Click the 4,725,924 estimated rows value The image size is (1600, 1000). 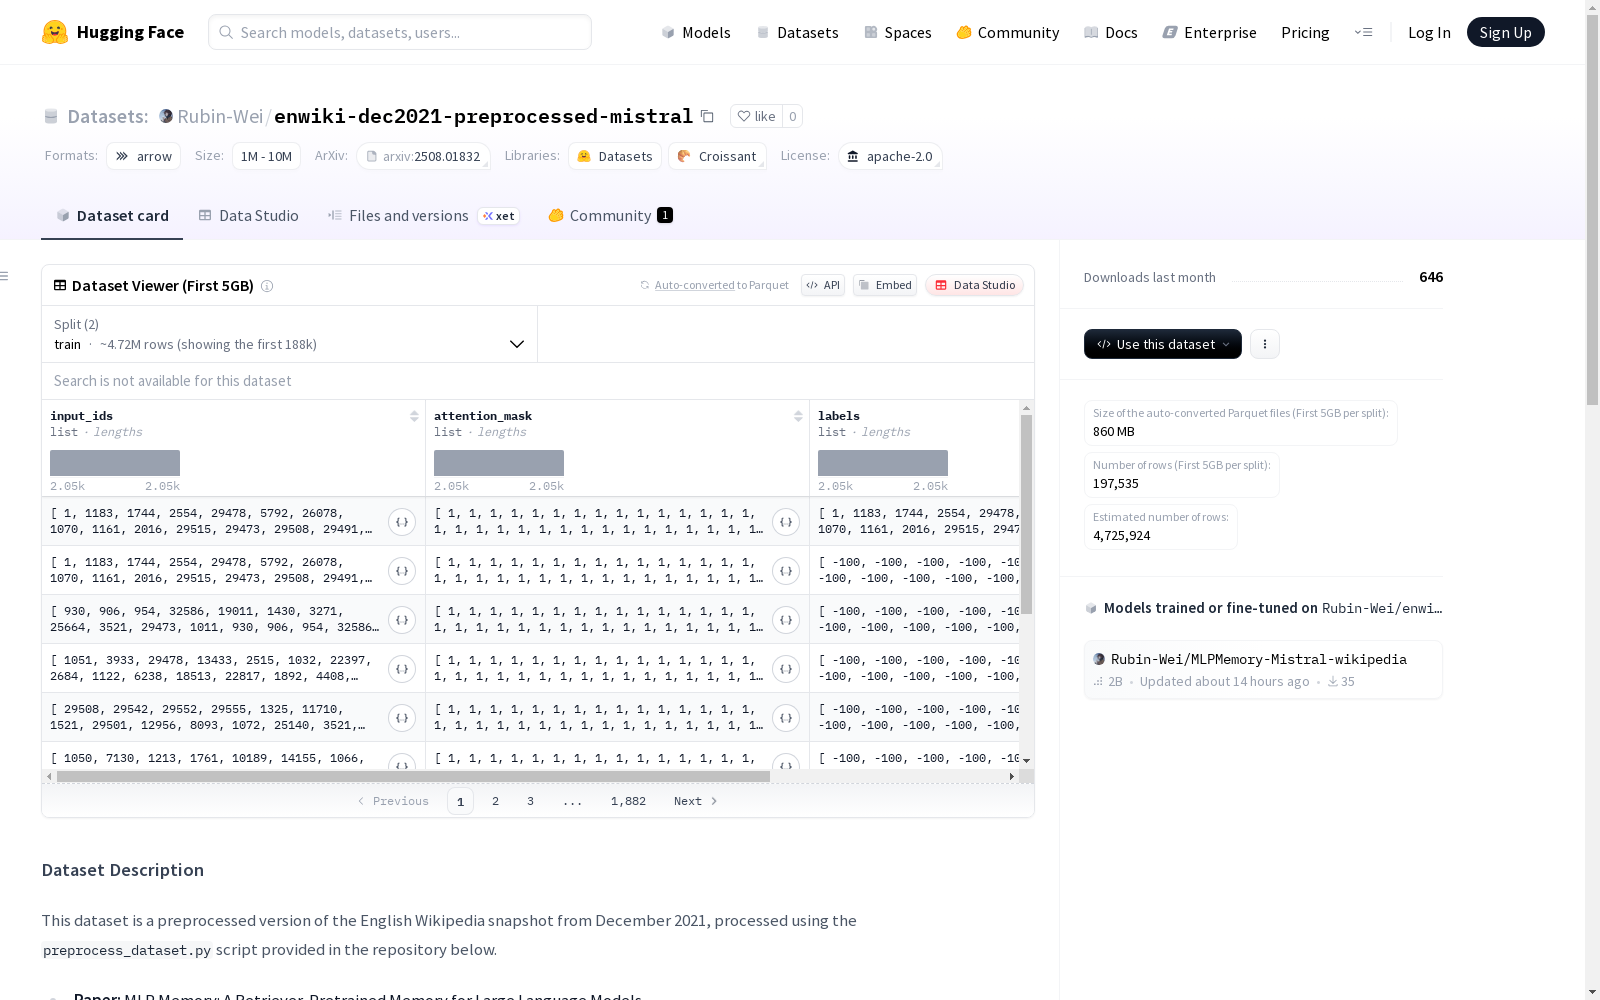(x=1122, y=536)
